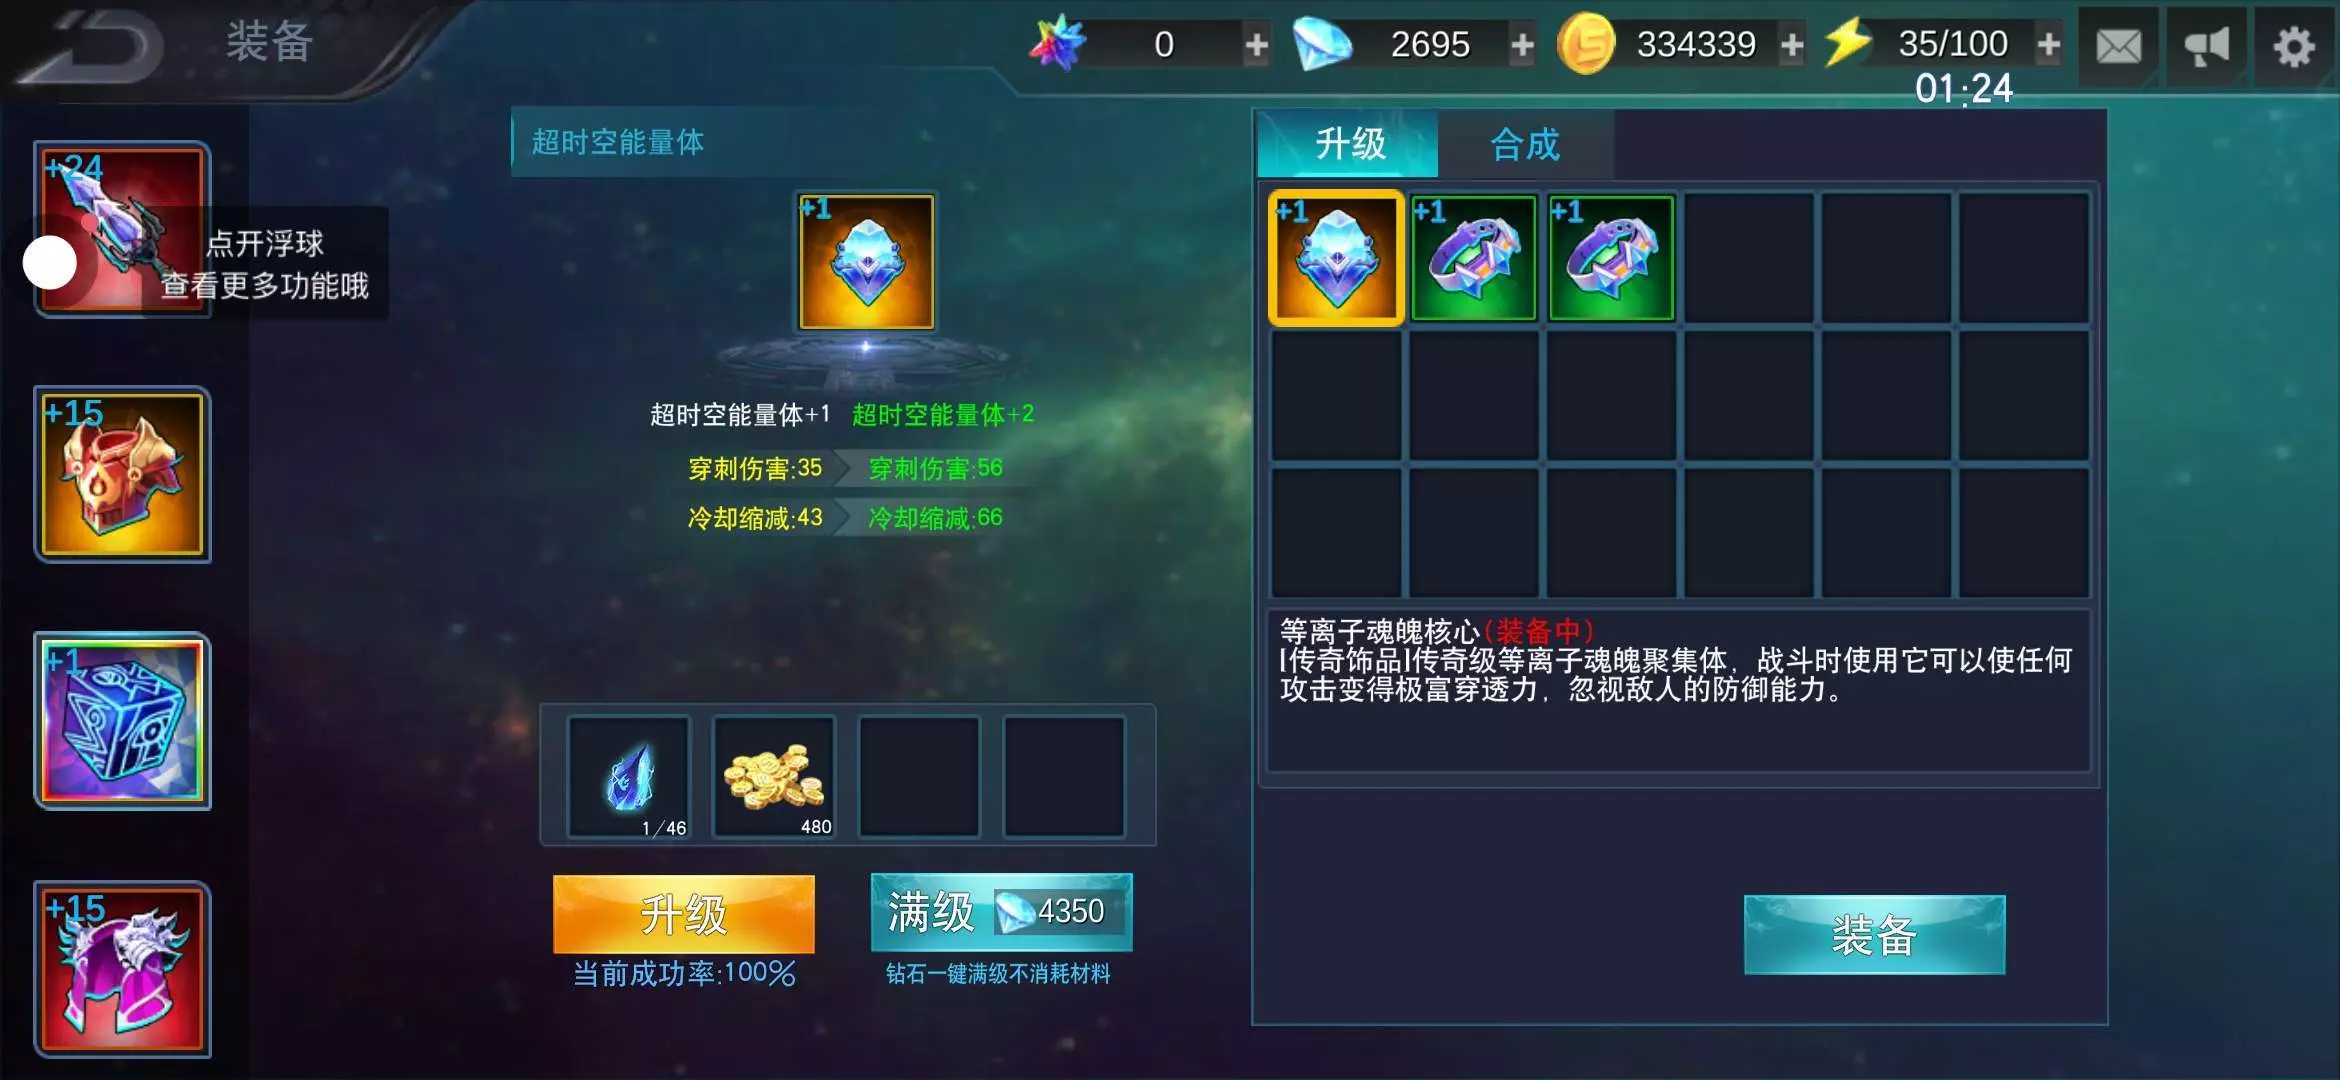Click the blue crystal material slot
This screenshot has width=2340, height=1080.
(628, 776)
